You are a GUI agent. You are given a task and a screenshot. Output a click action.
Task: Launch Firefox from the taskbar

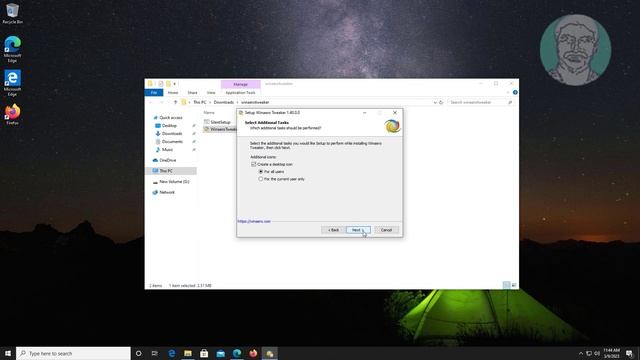253,353
